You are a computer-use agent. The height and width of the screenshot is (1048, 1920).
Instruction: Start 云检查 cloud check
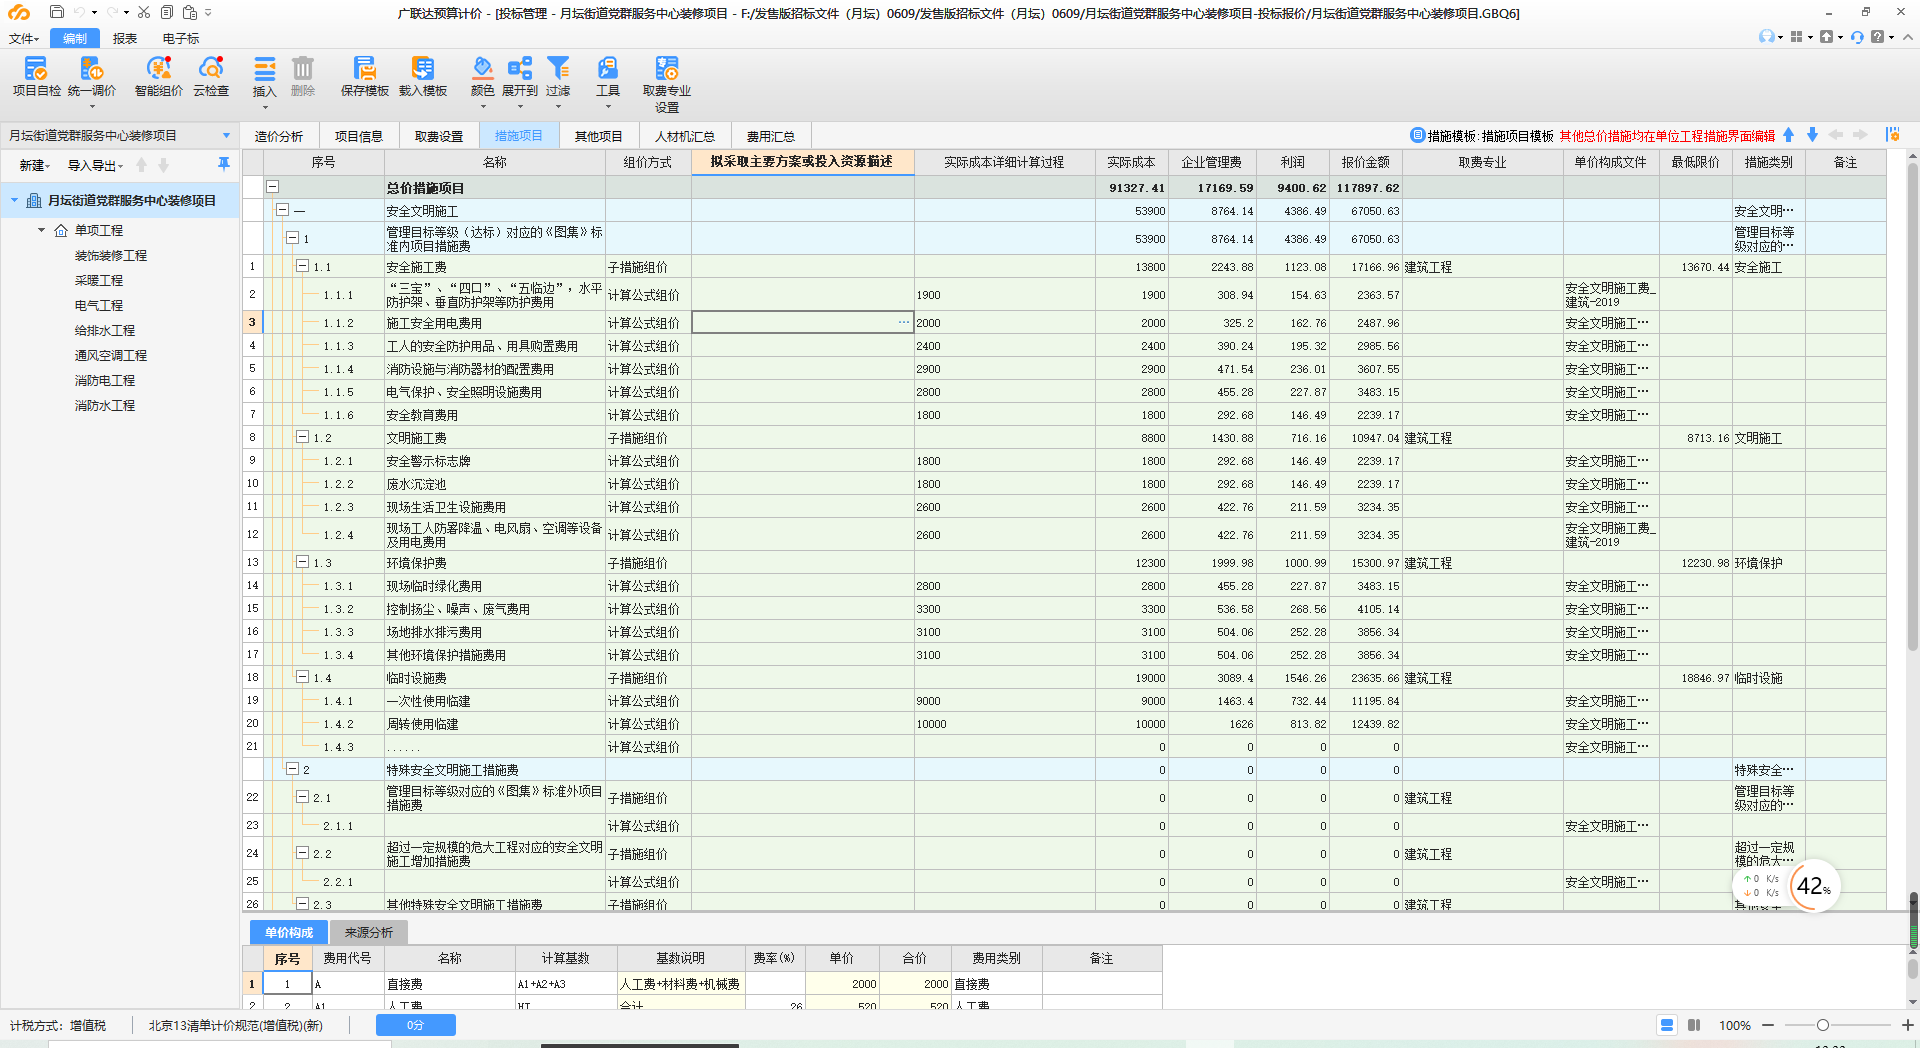coord(211,76)
